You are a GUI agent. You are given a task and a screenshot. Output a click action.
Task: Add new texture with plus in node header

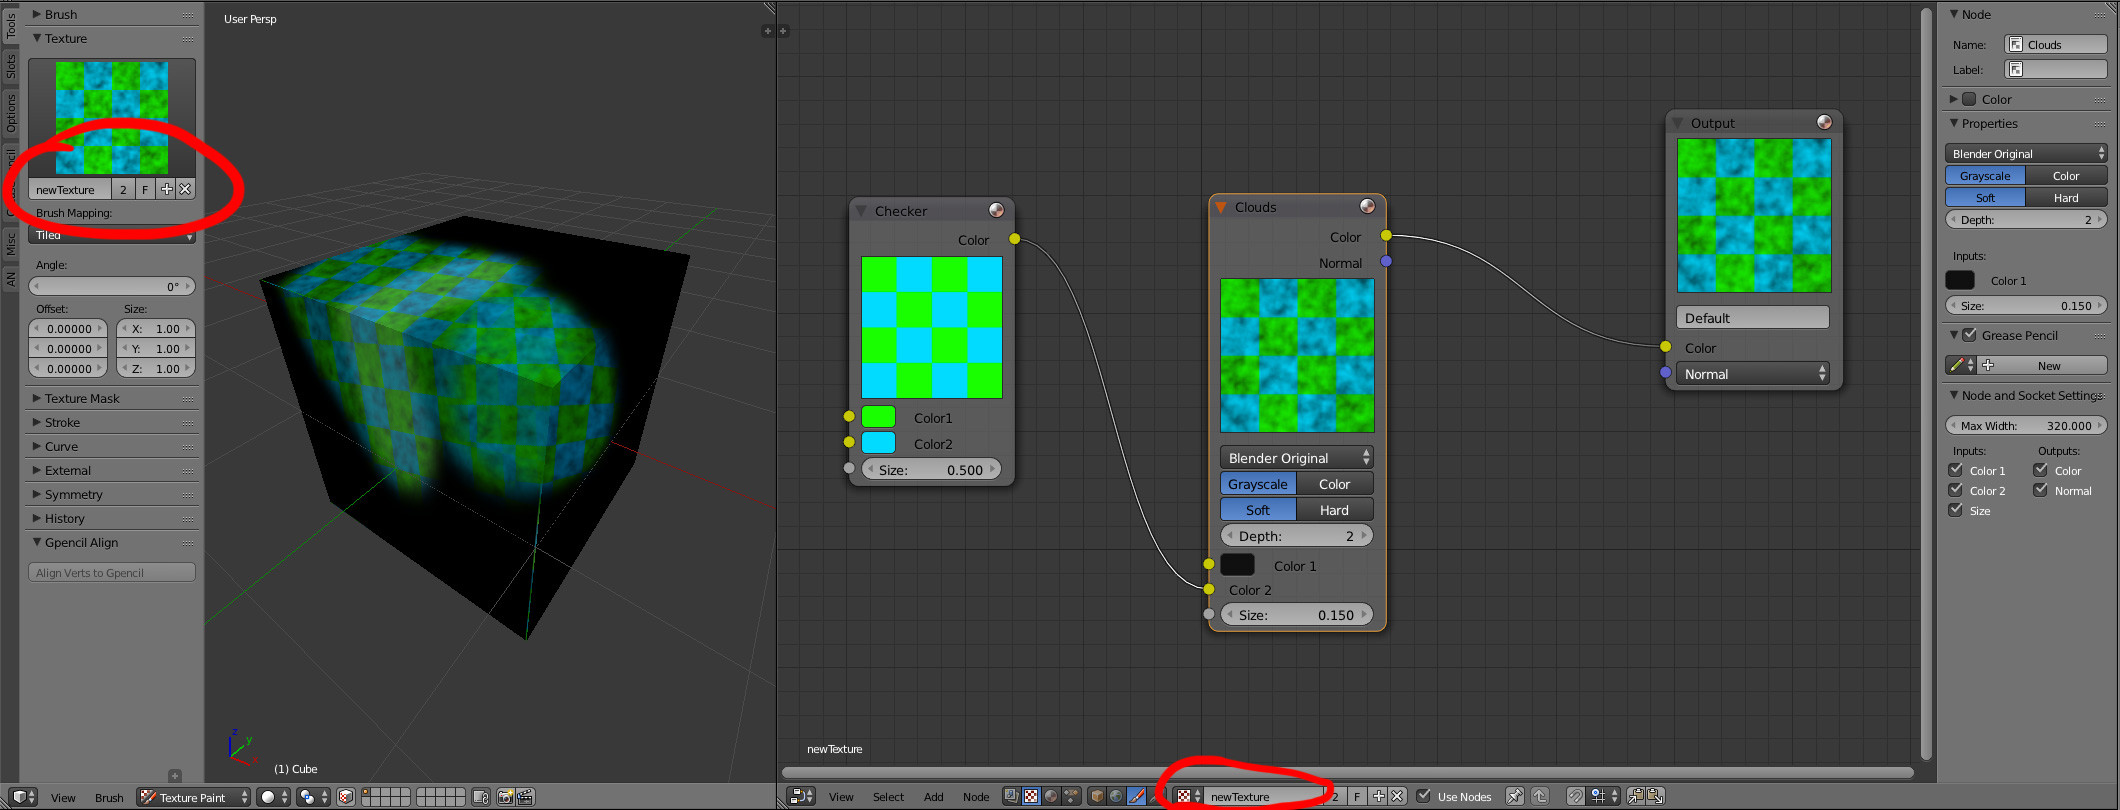click(1379, 796)
